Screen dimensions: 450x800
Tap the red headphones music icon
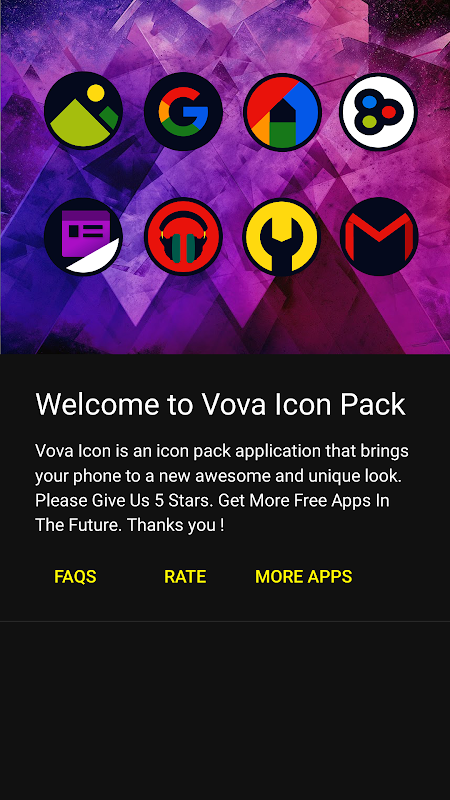[183, 236]
